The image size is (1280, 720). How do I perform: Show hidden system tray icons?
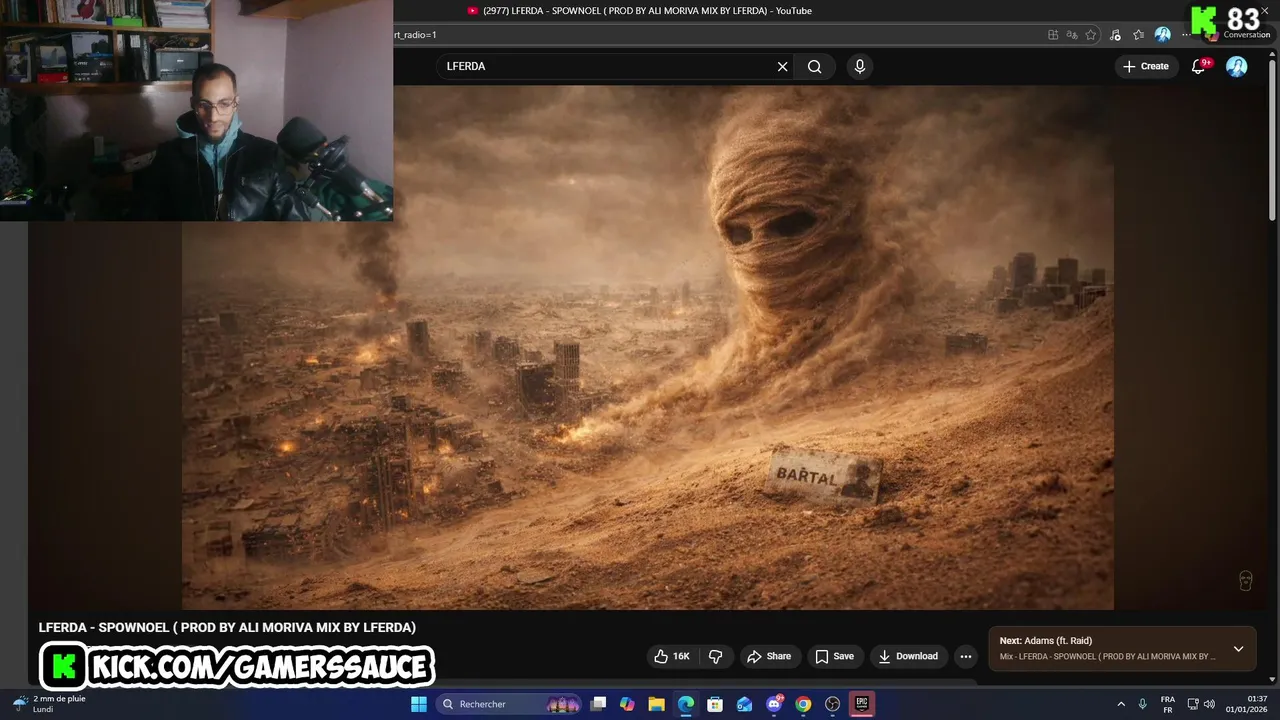(x=1121, y=704)
